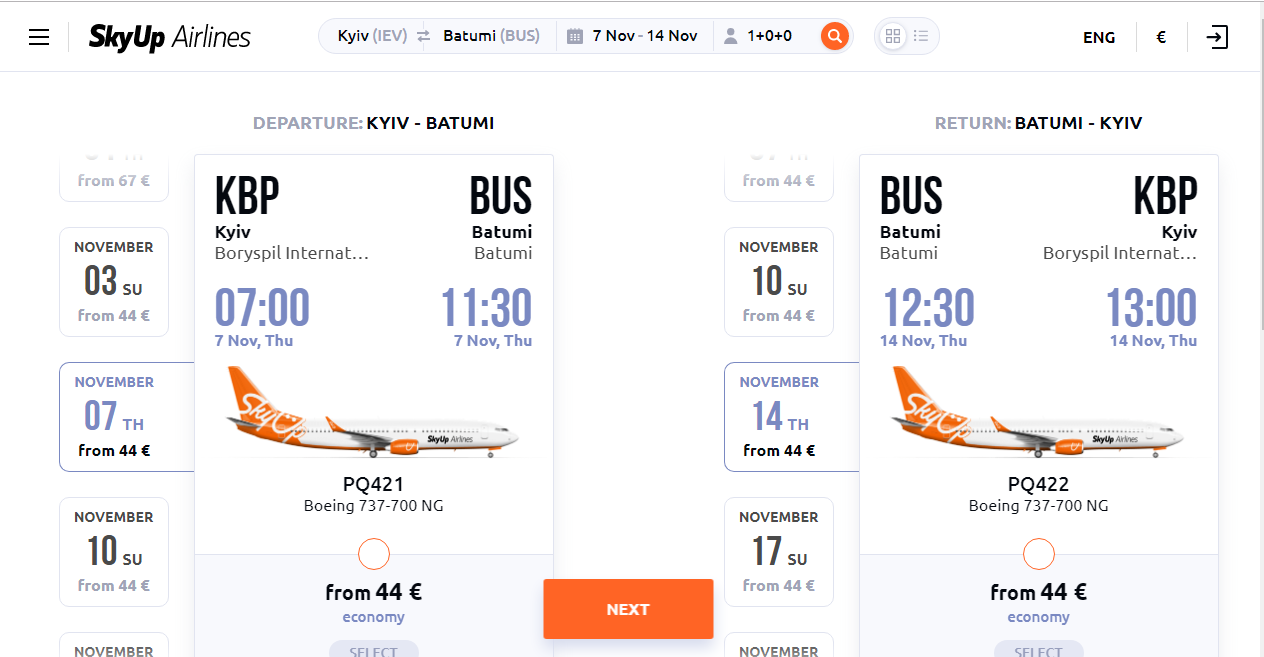1264x657 pixels.
Task: Click the orange search magnifier icon
Action: [x=835, y=37]
